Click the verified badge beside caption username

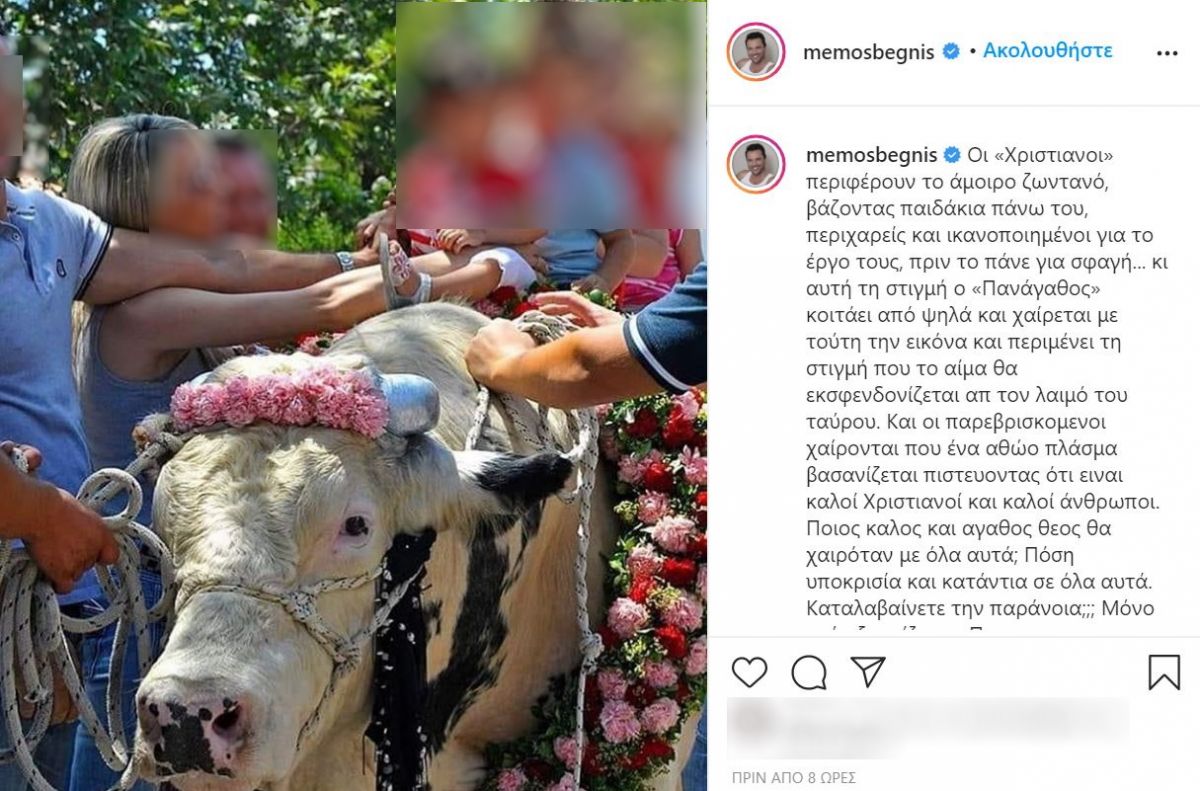point(952,155)
